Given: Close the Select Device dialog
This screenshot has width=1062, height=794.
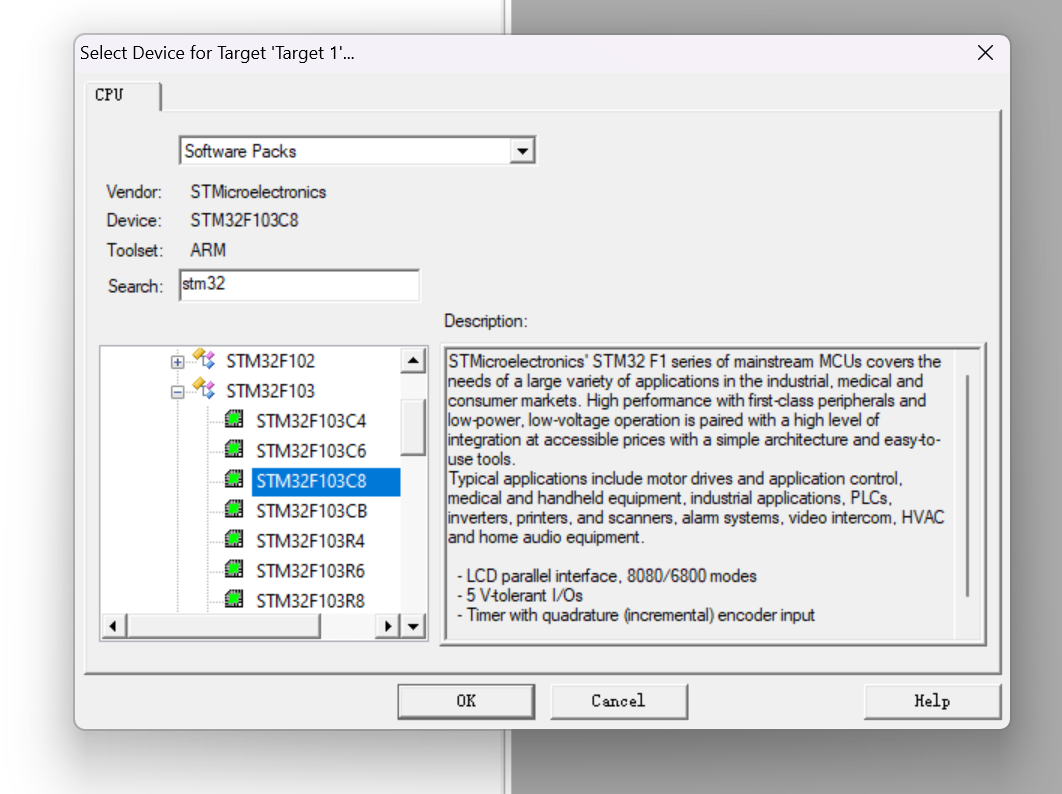Looking at the screenshot, I should 985,53.
